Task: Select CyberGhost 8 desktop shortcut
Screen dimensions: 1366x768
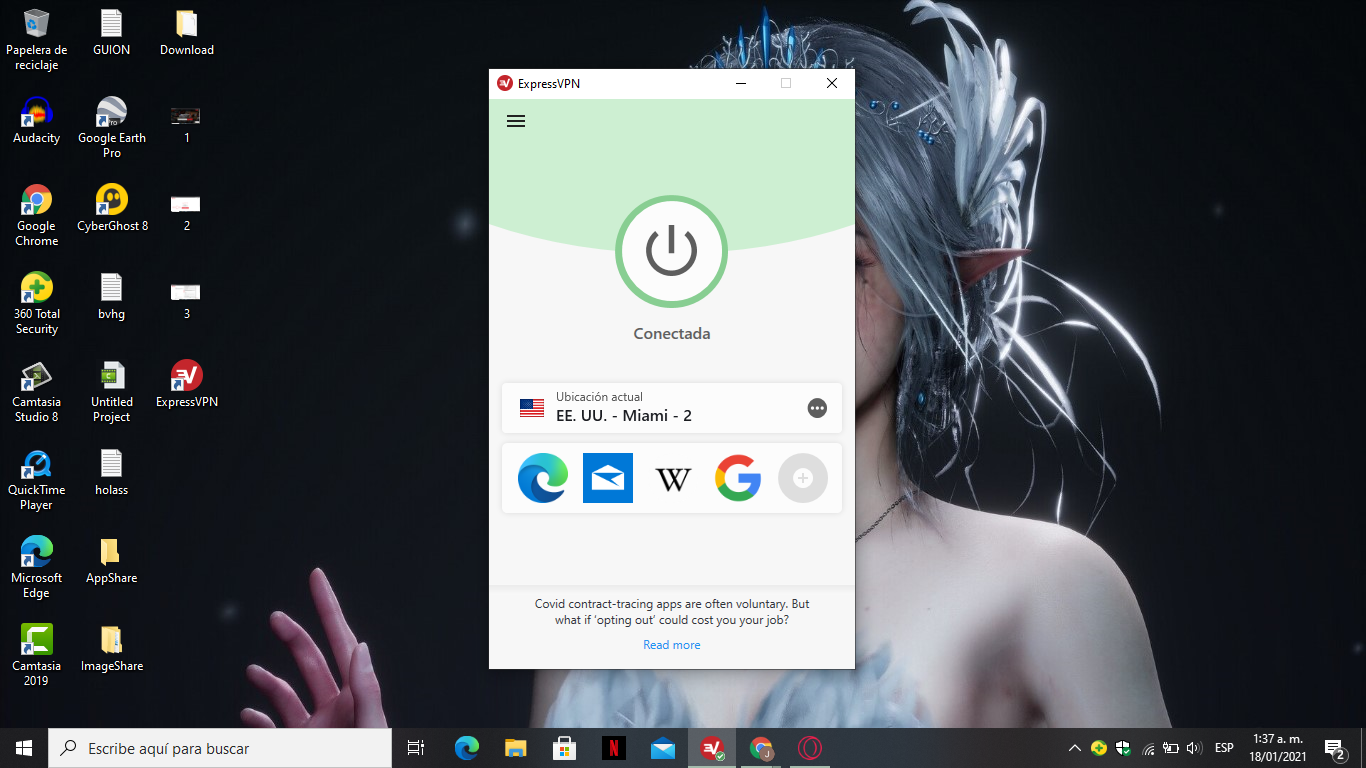Action: point(112,208)
